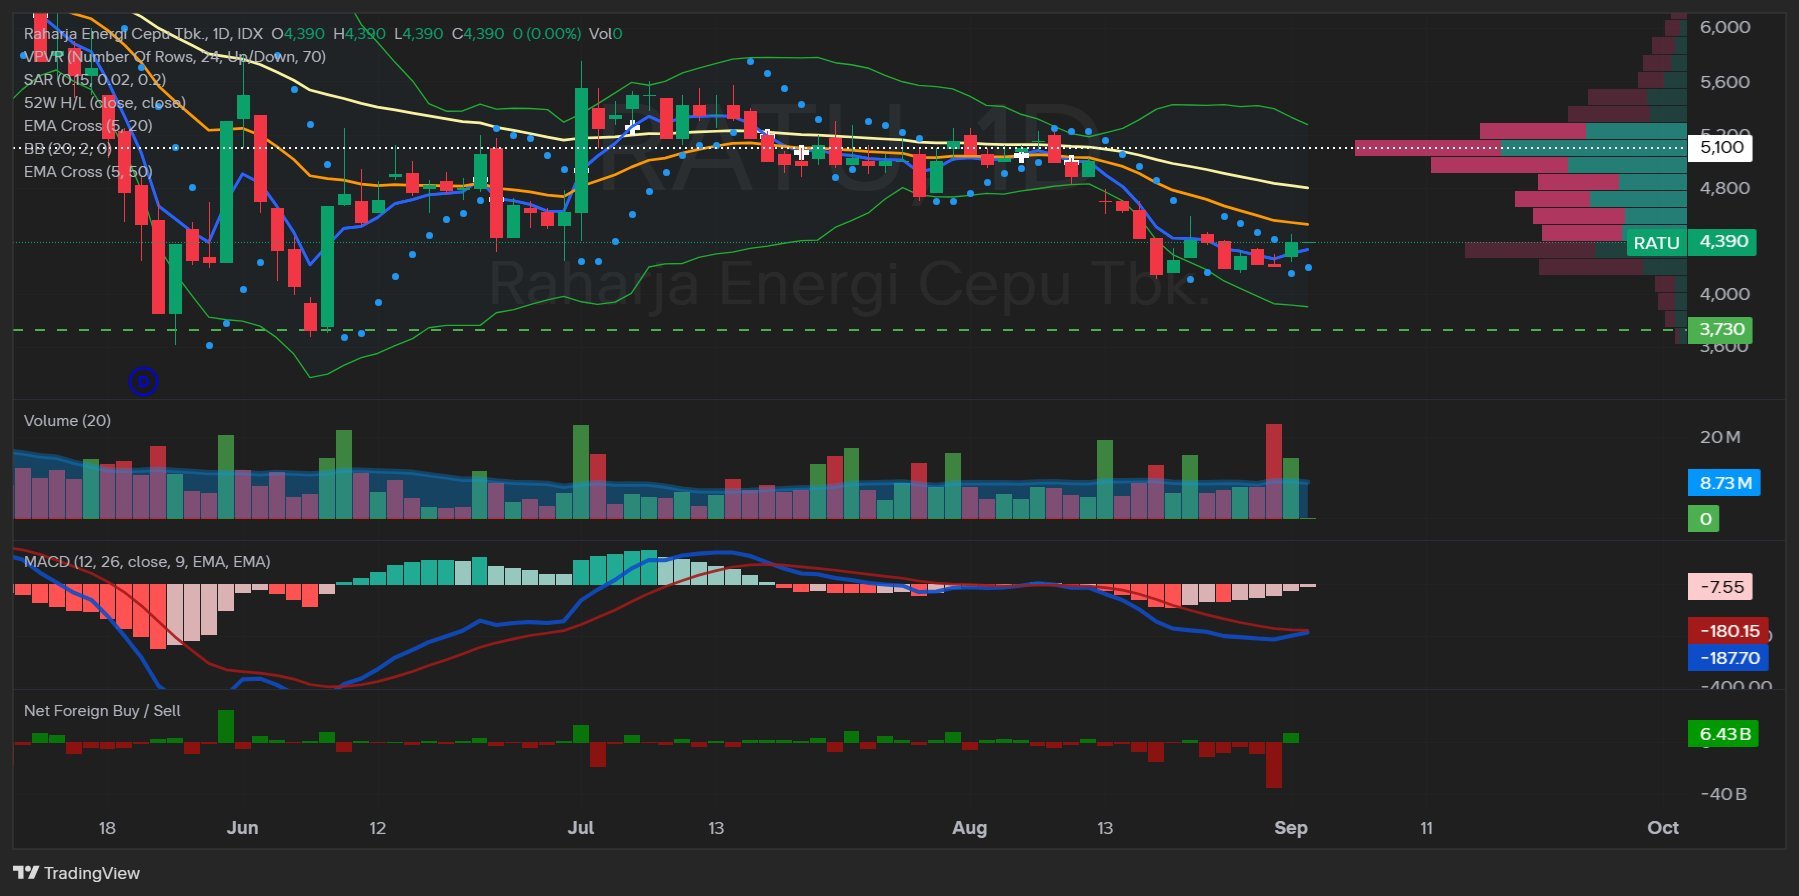Click the Net Foreign Buy / Sell legend
This screenshot has width=1799, height=896.
102,710
